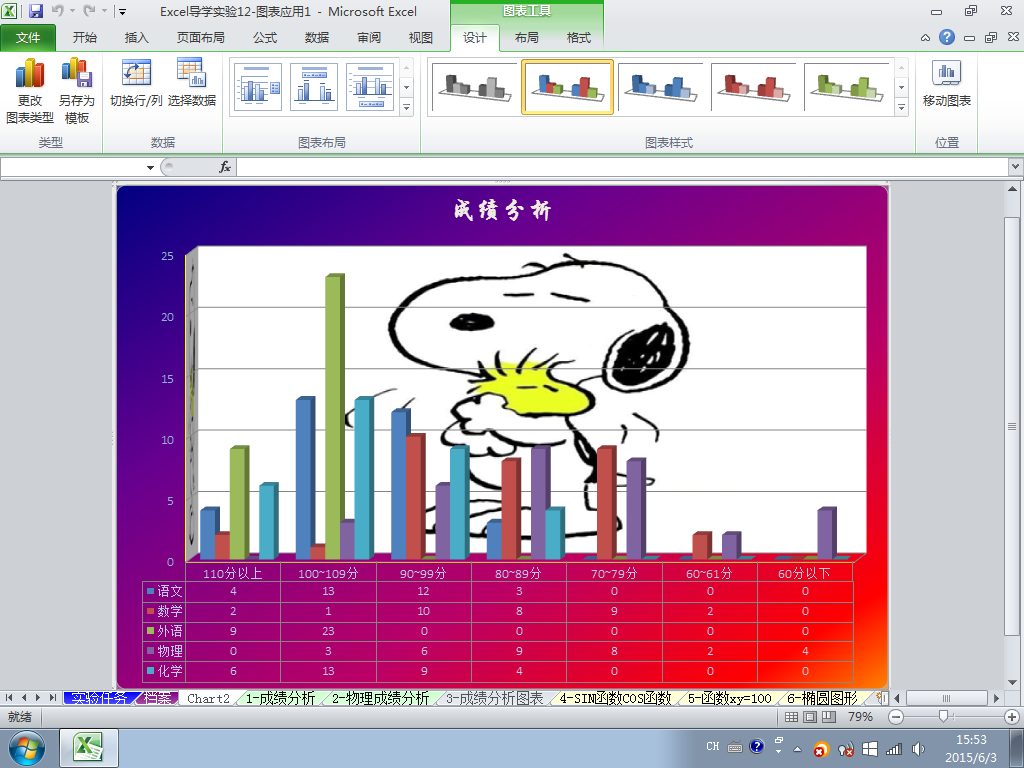Image resolution: width=1024 pixels, height=768 pixels.
Task: Click legend entry 语文 in data table
Action: 165,592
